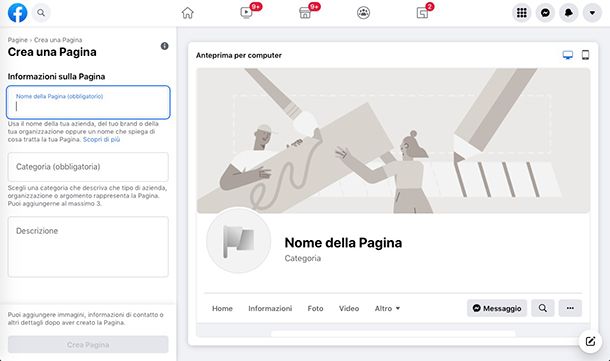The height and width of the screenshot is (361, 610).
Task: Open Messenger in the top bar
Action: point(545,13)
